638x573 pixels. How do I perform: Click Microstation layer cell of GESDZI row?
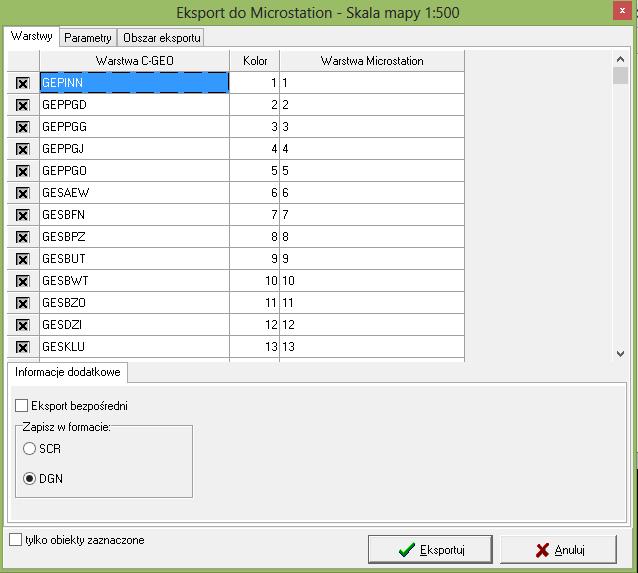point(372,324)
